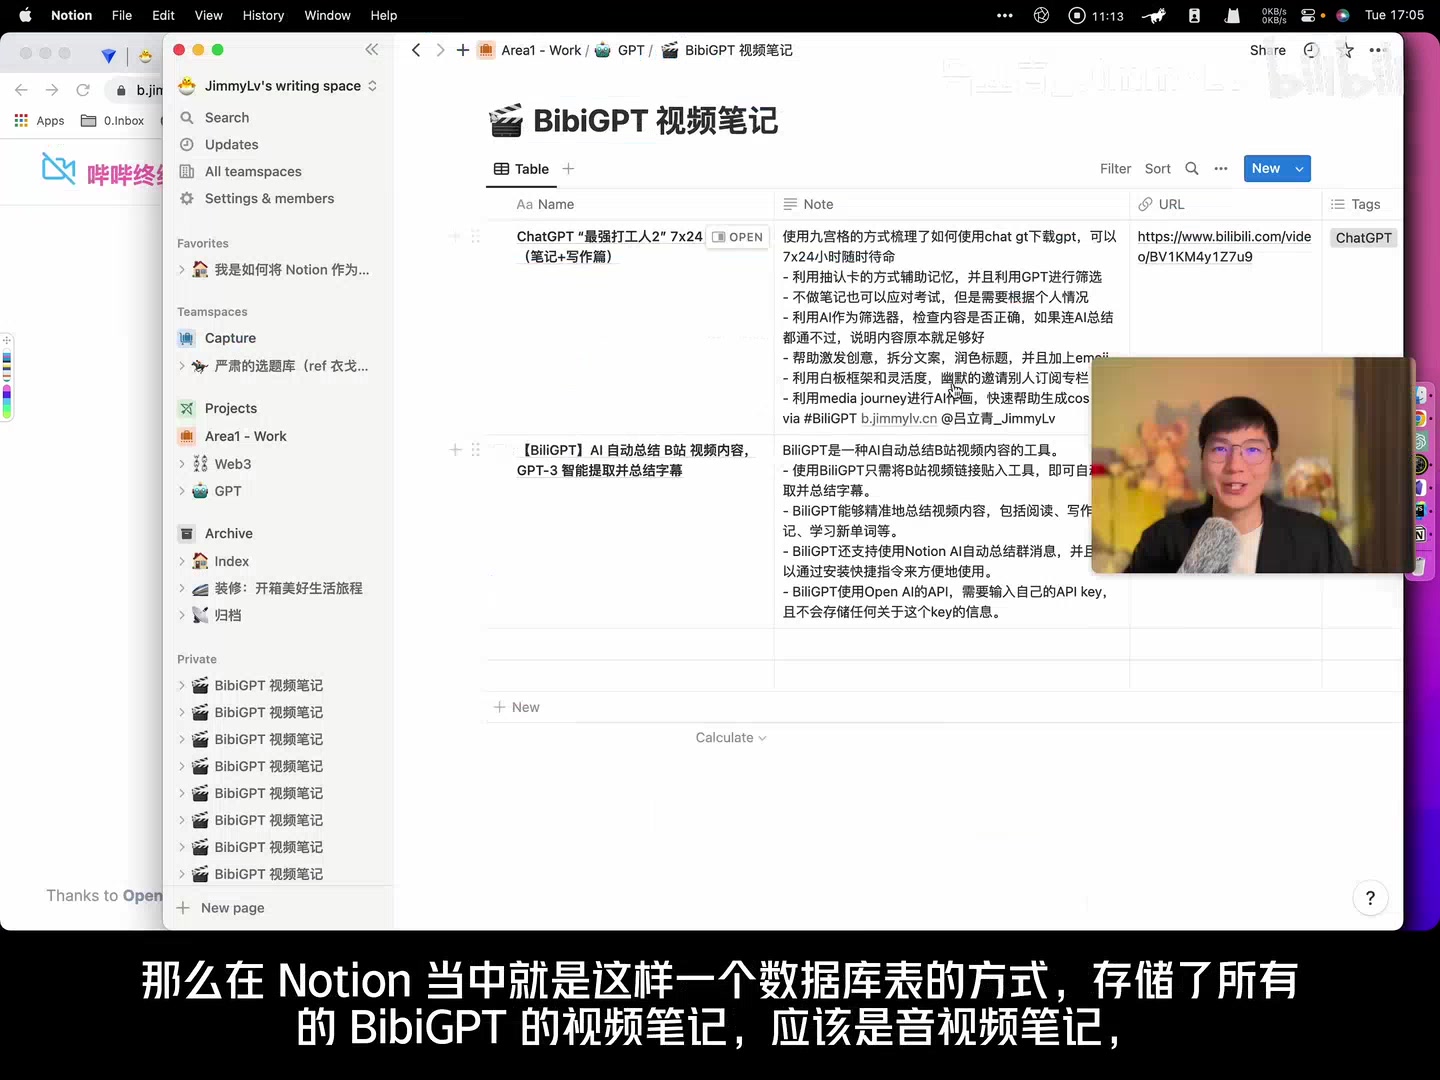The height and width of the screenshot is (1080, 1440).
Task: Click the magnifier search icon above the table
Action: pos(1192,168)
